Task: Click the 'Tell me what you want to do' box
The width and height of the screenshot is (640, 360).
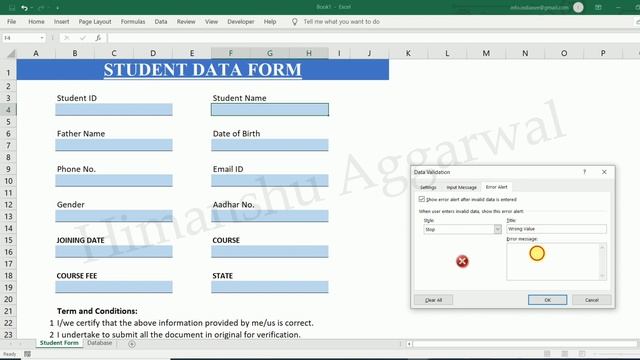Action: click(x=342, y=22)
